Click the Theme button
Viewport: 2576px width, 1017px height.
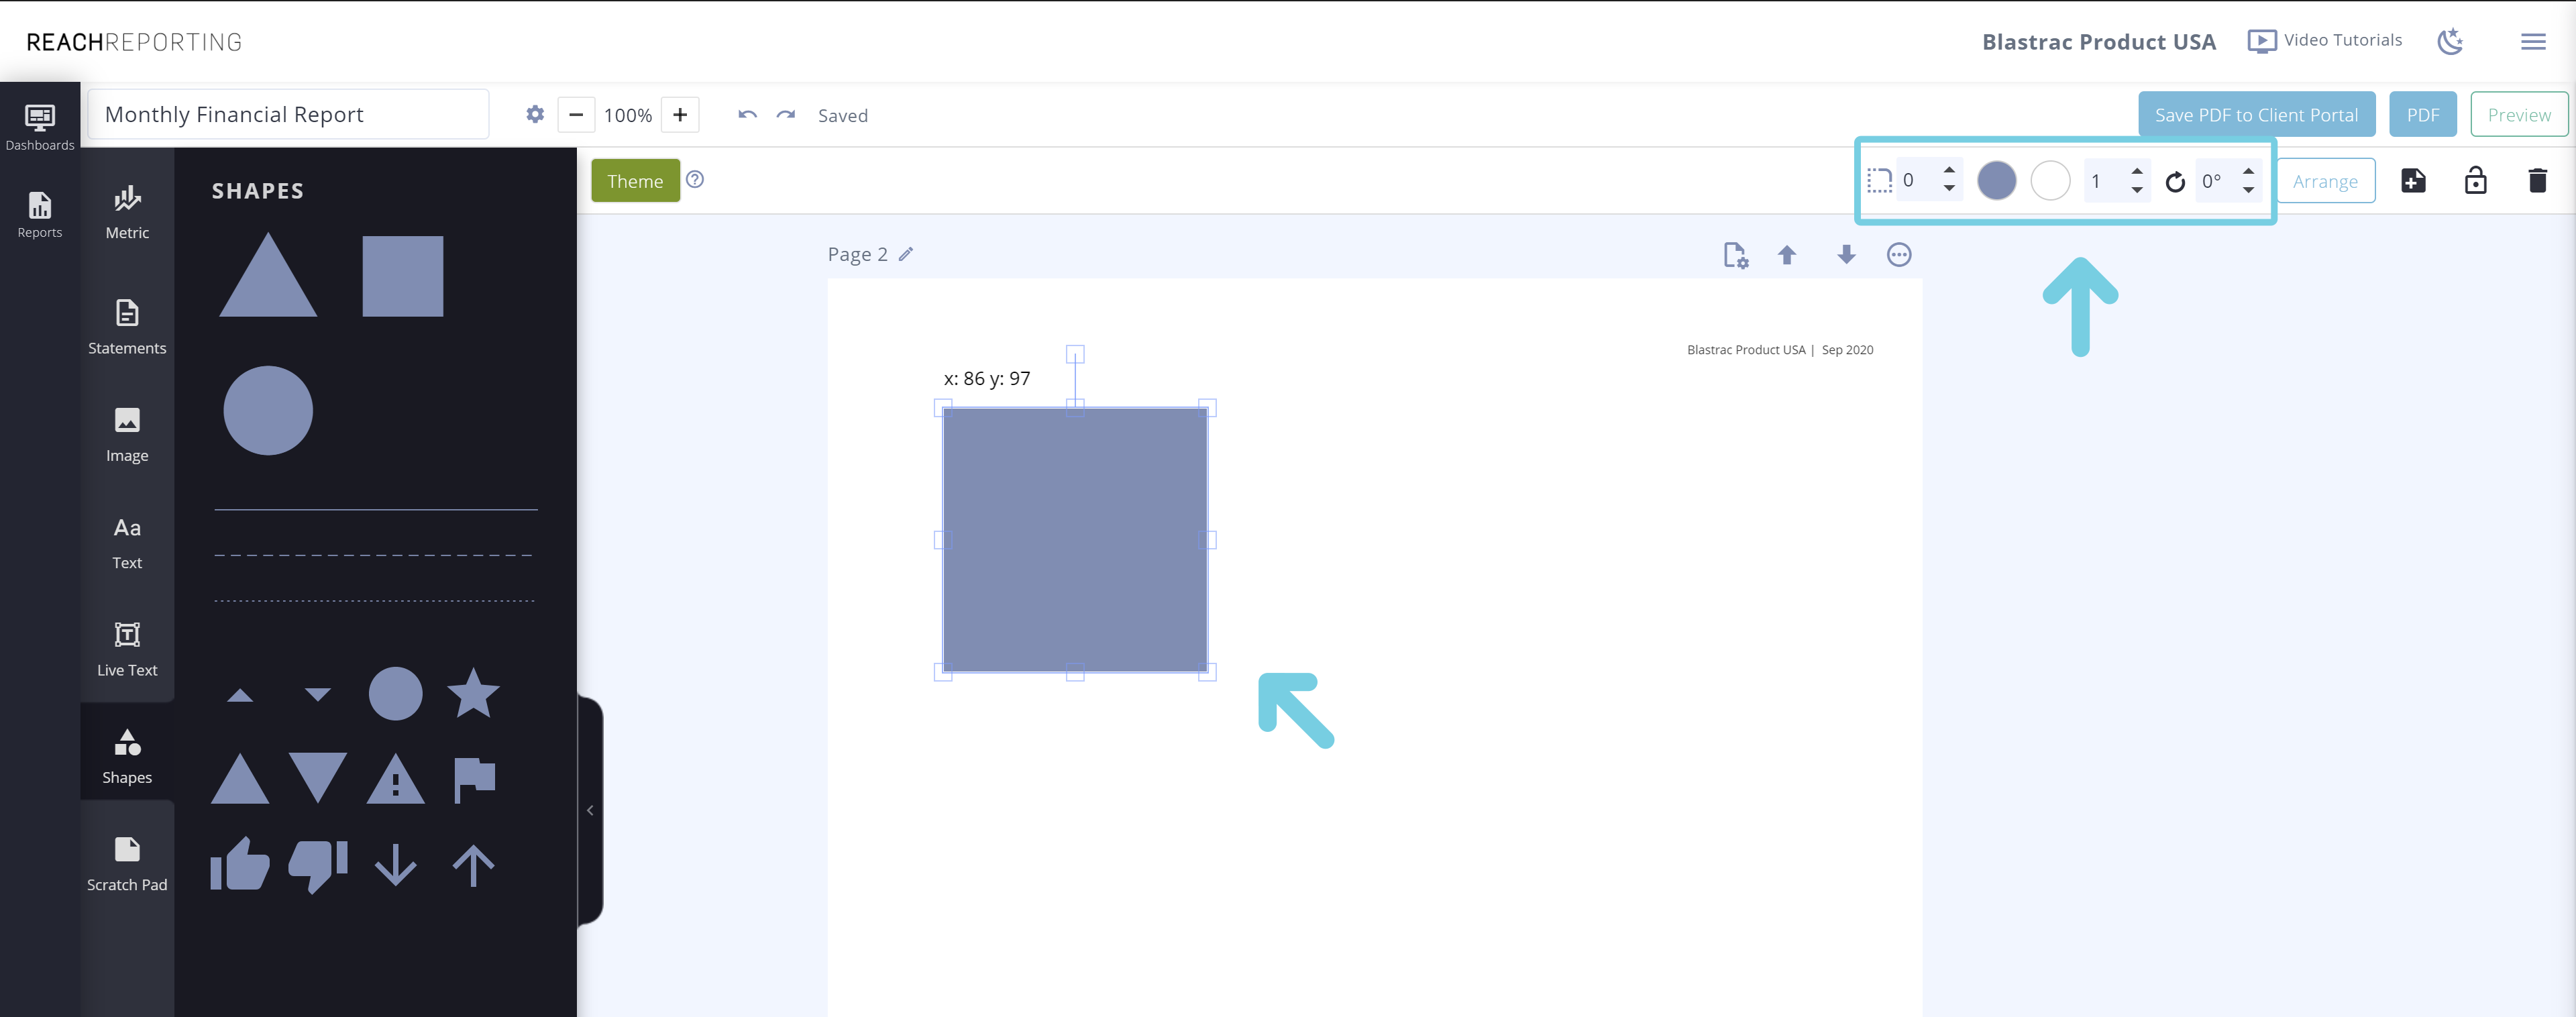coord(635,181)
